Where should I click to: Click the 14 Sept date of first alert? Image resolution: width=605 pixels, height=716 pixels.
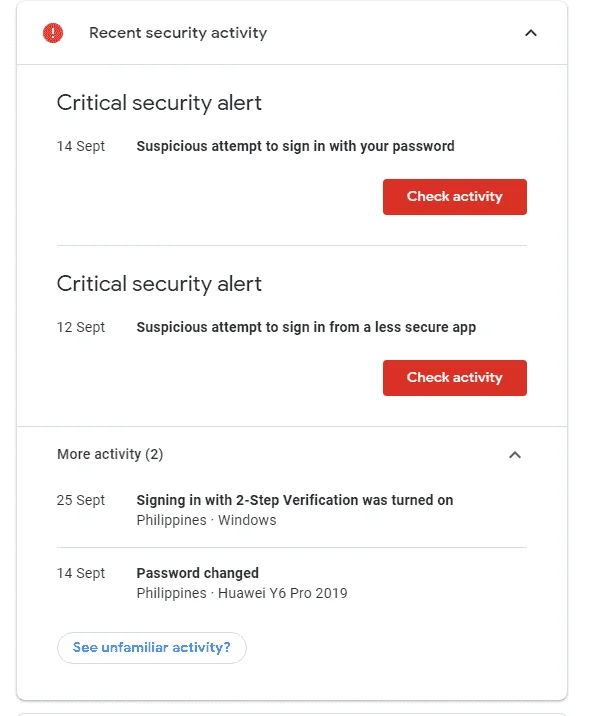(x=81, y=147)
